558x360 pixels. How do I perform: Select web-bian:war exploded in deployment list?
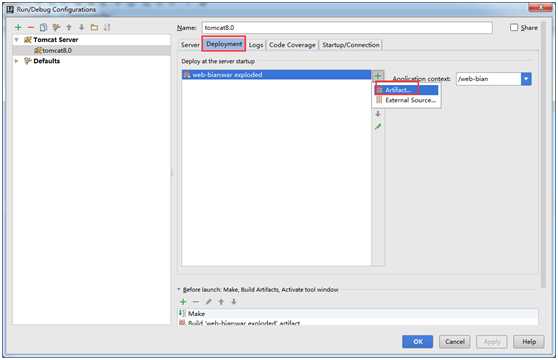point(276,75)
